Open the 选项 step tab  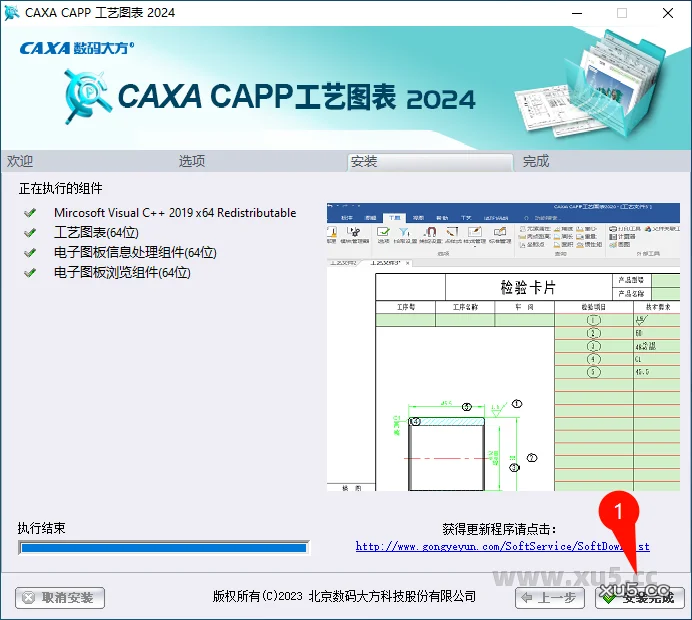(192, 161)
